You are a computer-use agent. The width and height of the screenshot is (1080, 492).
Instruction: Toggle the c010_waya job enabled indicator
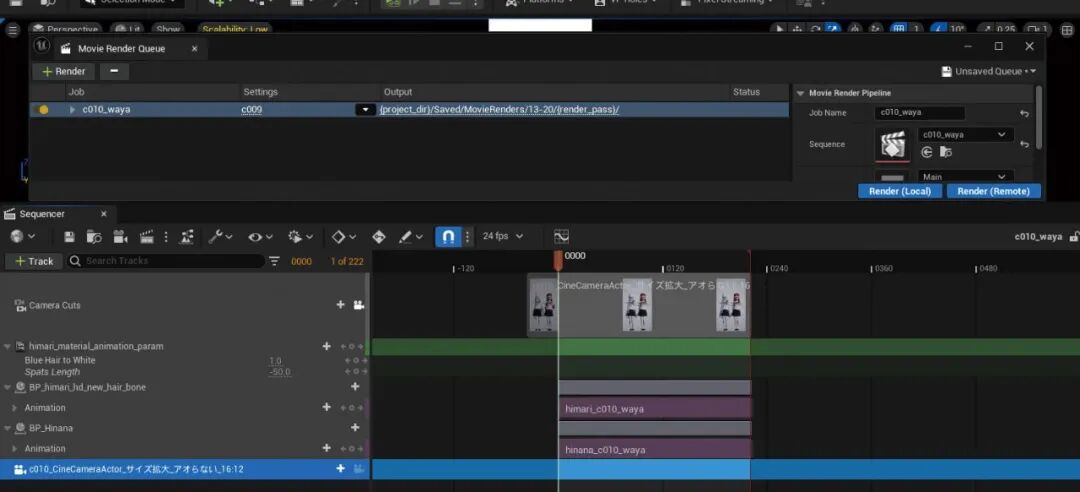coord(44,110)
